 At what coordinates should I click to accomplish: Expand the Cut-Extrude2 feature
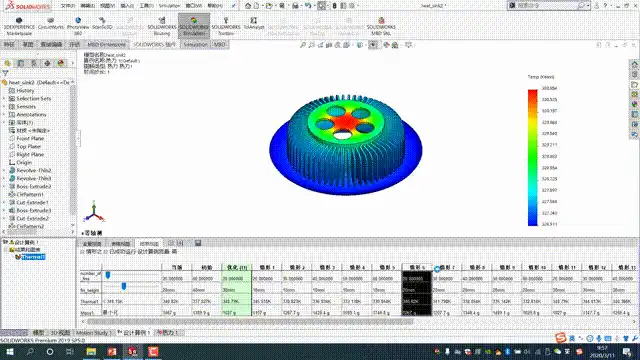4,218
